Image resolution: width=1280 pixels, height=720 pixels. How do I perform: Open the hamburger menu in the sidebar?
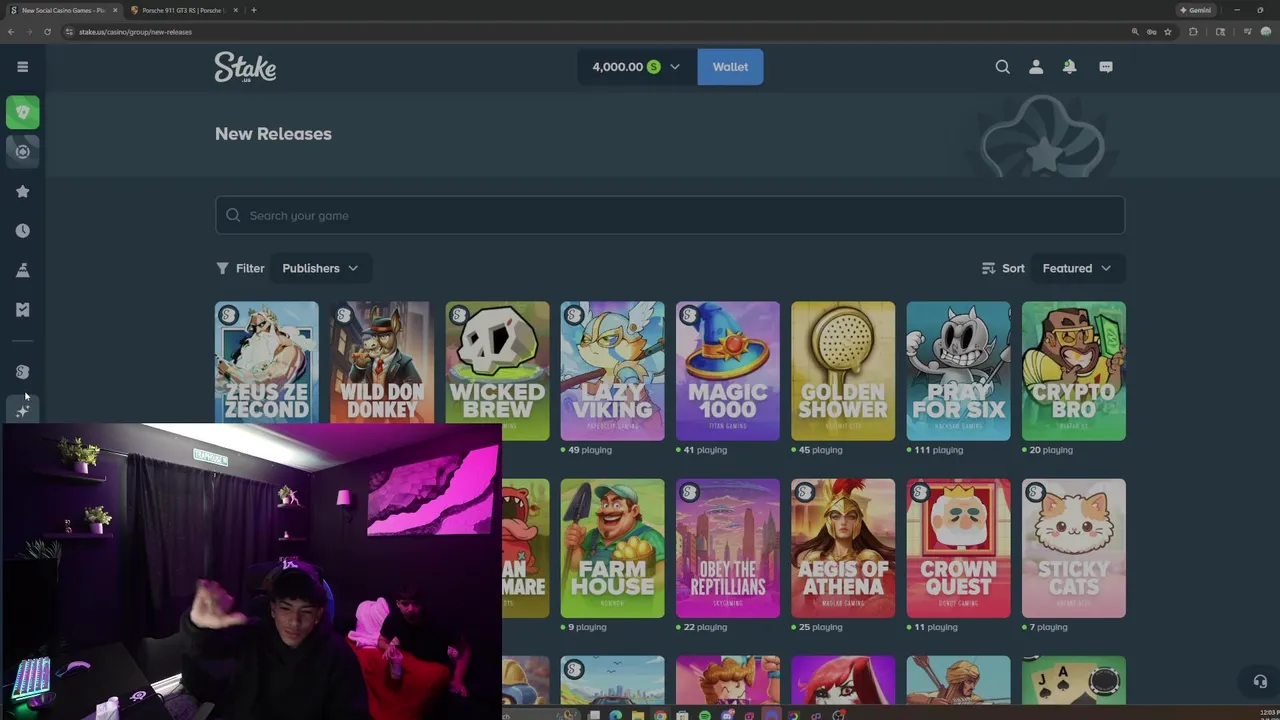point(22,67)
